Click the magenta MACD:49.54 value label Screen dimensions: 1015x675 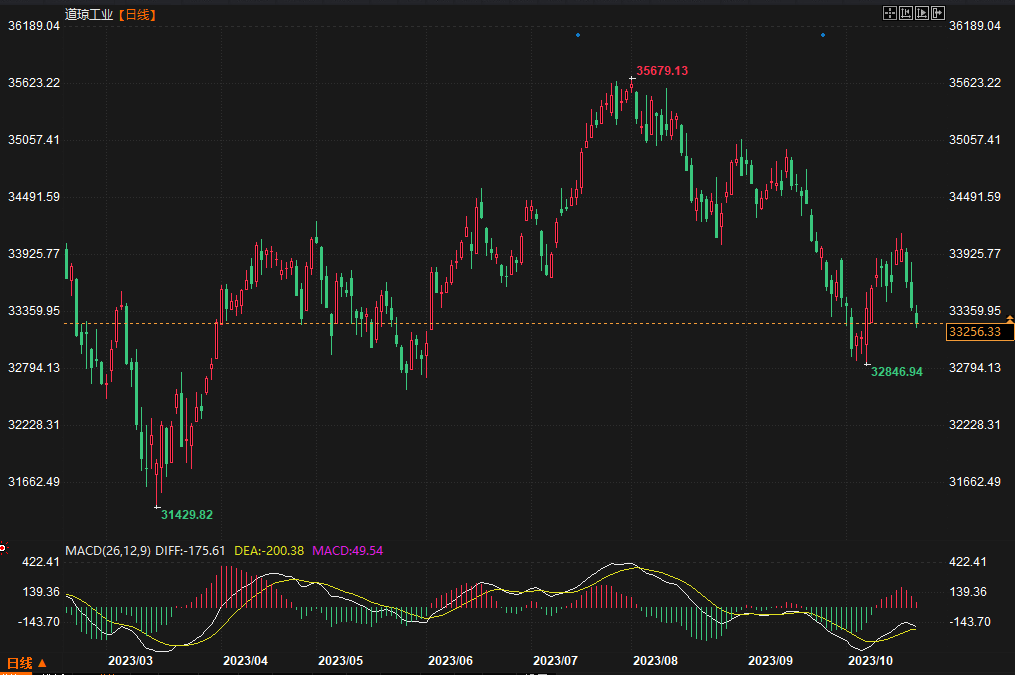(x=348, y=550)
